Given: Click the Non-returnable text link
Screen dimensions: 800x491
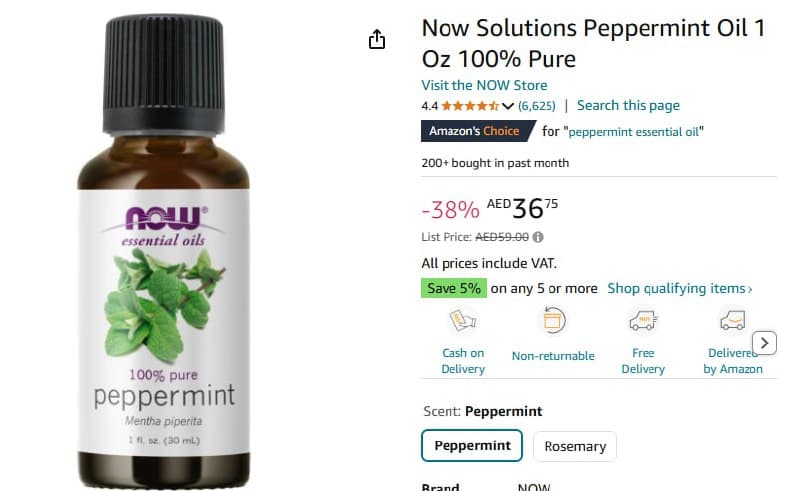Looking at the screenshot, I should coord(553,356).
